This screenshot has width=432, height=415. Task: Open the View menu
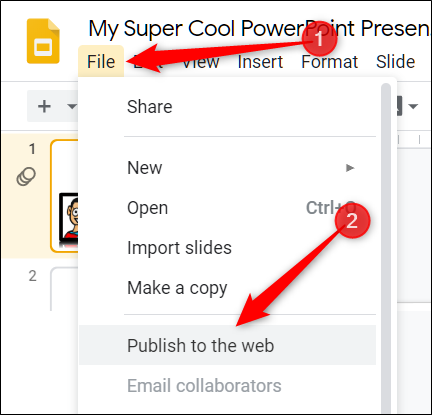click(201, 62)
